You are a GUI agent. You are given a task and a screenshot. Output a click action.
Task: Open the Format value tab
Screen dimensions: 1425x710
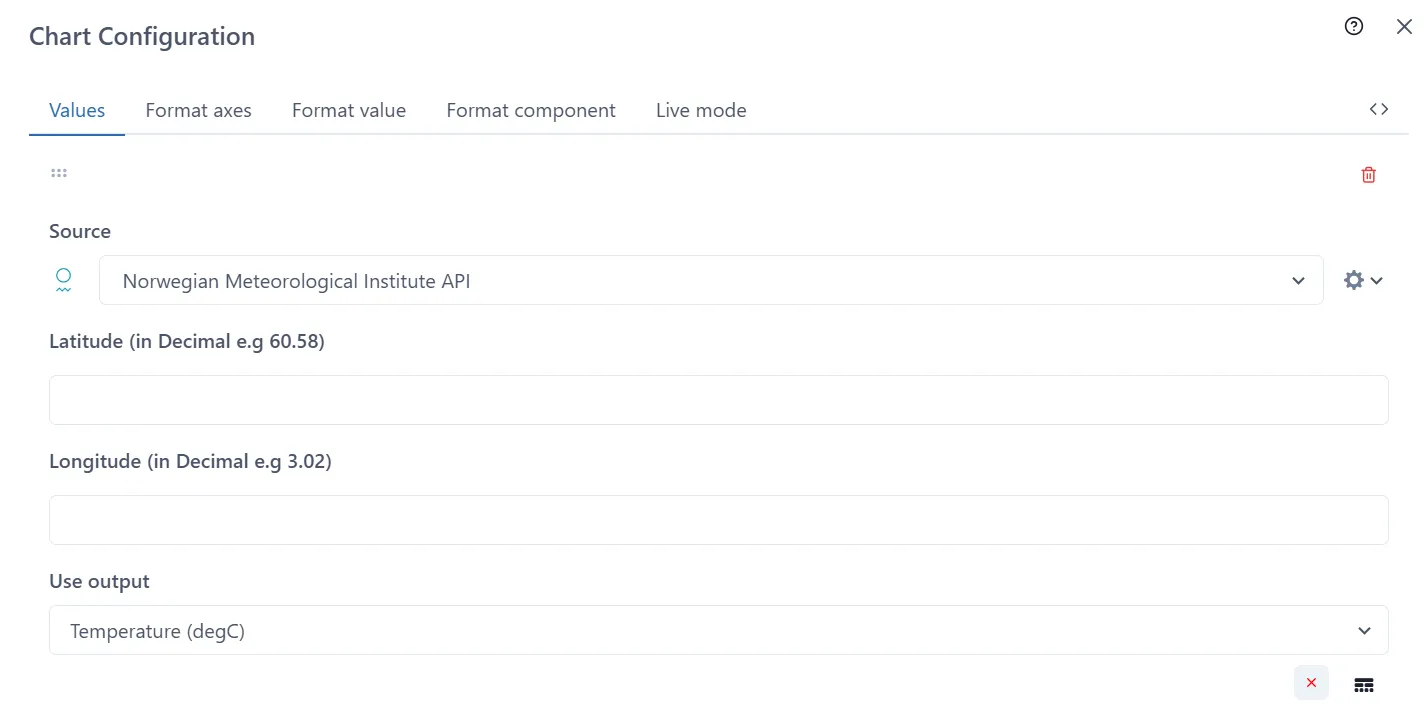point(349,110)
